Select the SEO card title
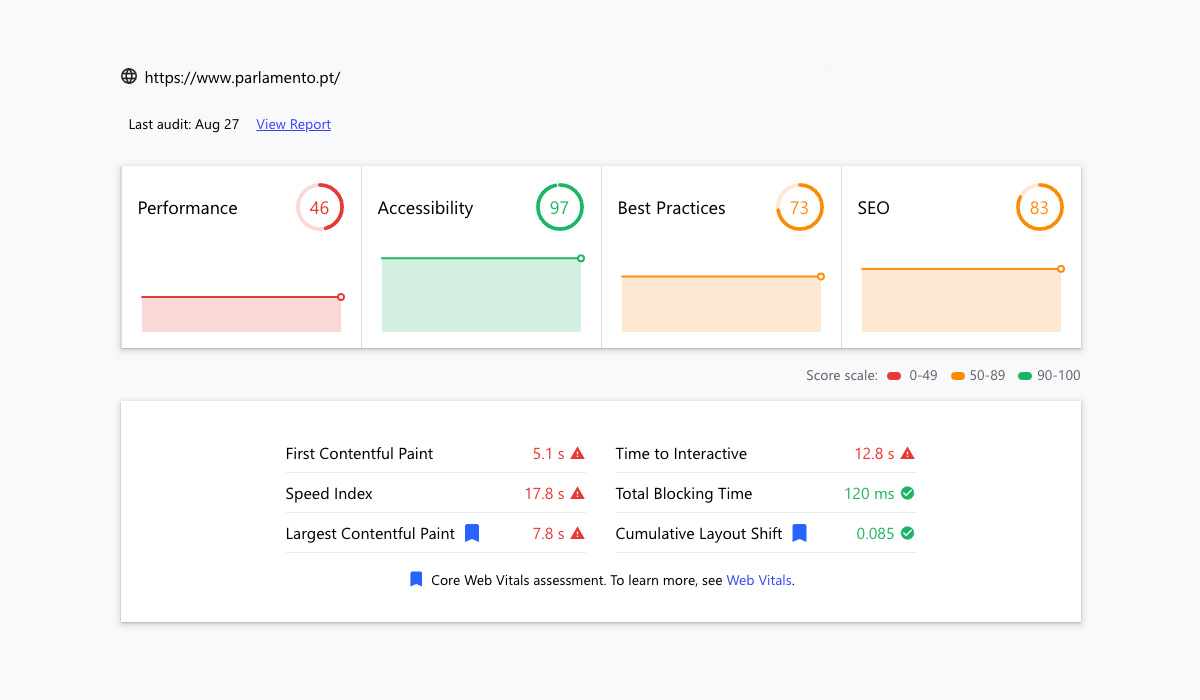Screen dimensions: 1200x700 pos(873,208)
